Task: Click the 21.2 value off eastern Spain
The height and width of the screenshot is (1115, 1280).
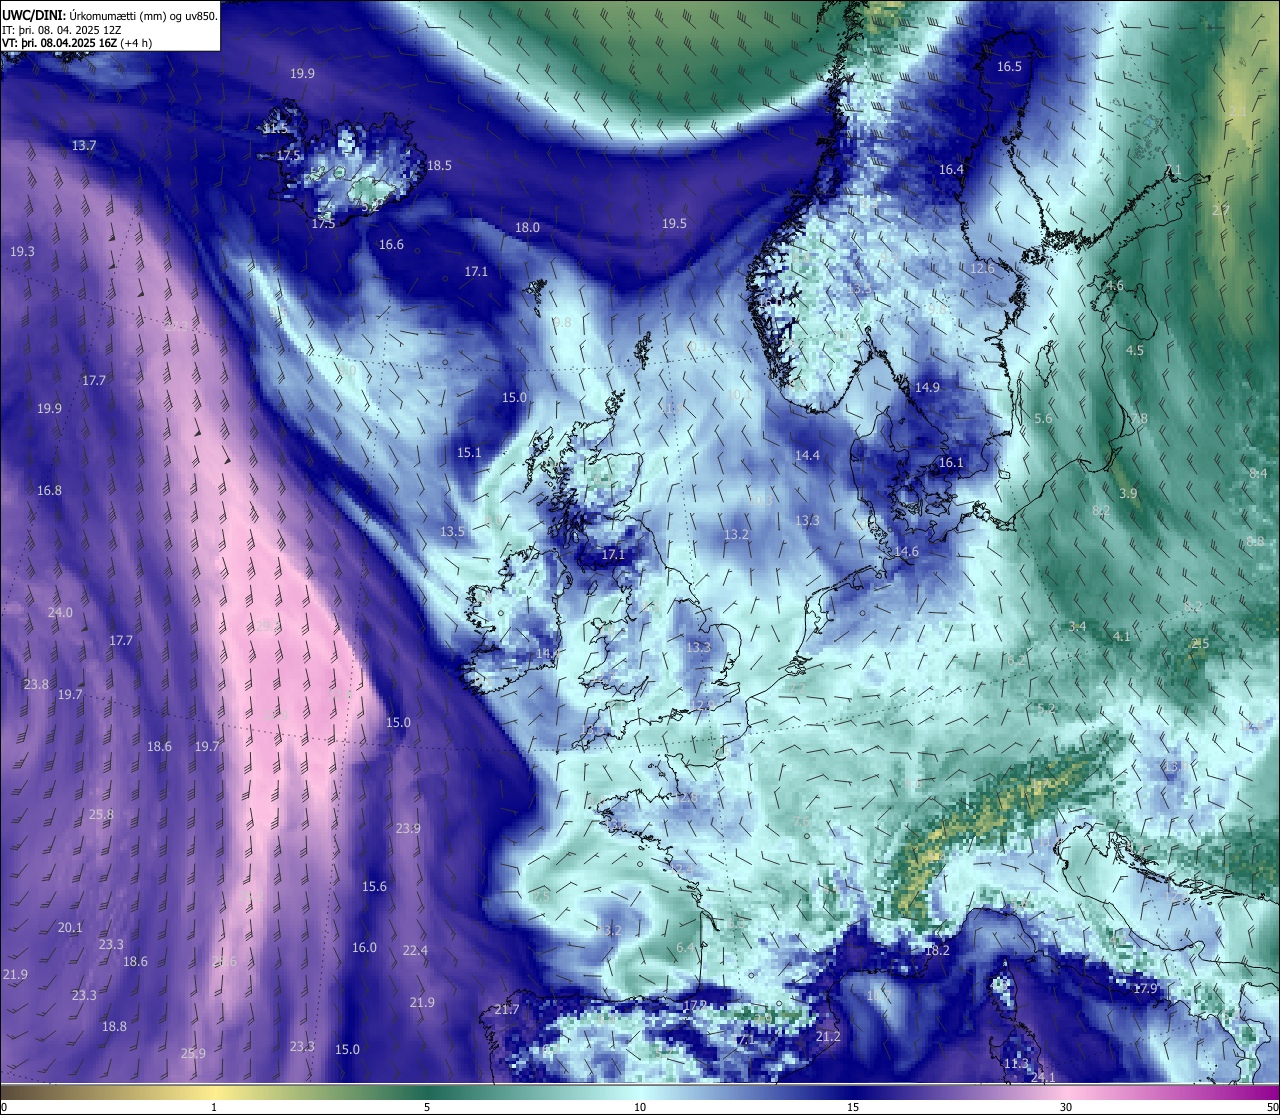Action: pos(828,1036)
